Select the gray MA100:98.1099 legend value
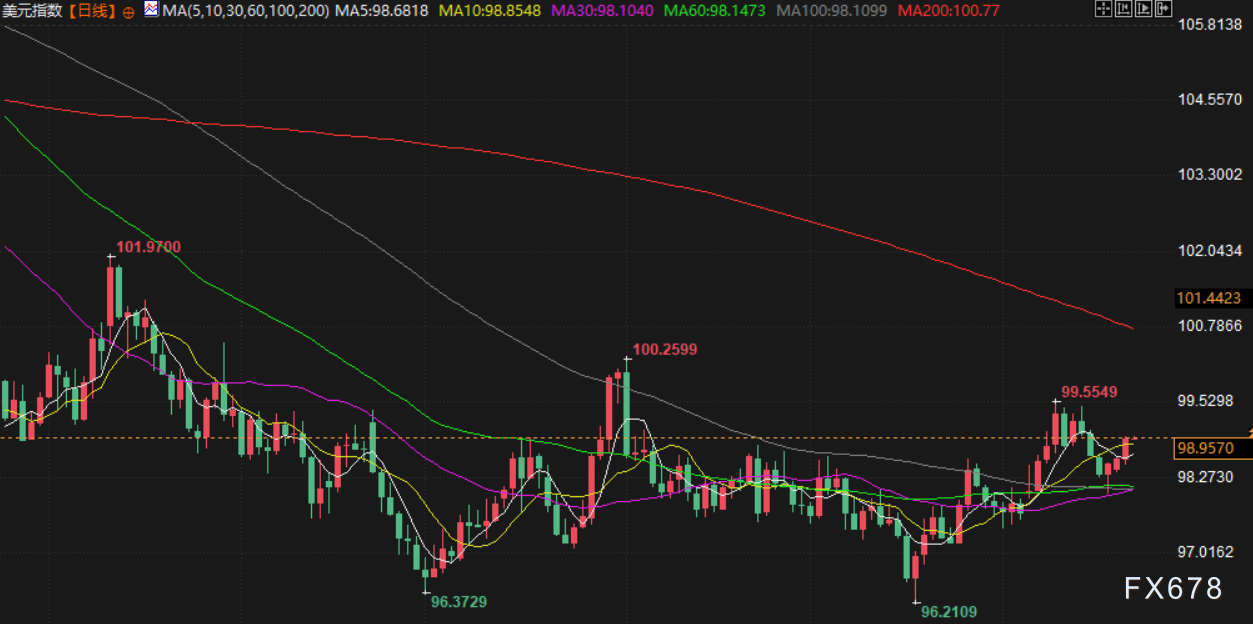This screenshot has height=624, width=1253. pos(832,11)
